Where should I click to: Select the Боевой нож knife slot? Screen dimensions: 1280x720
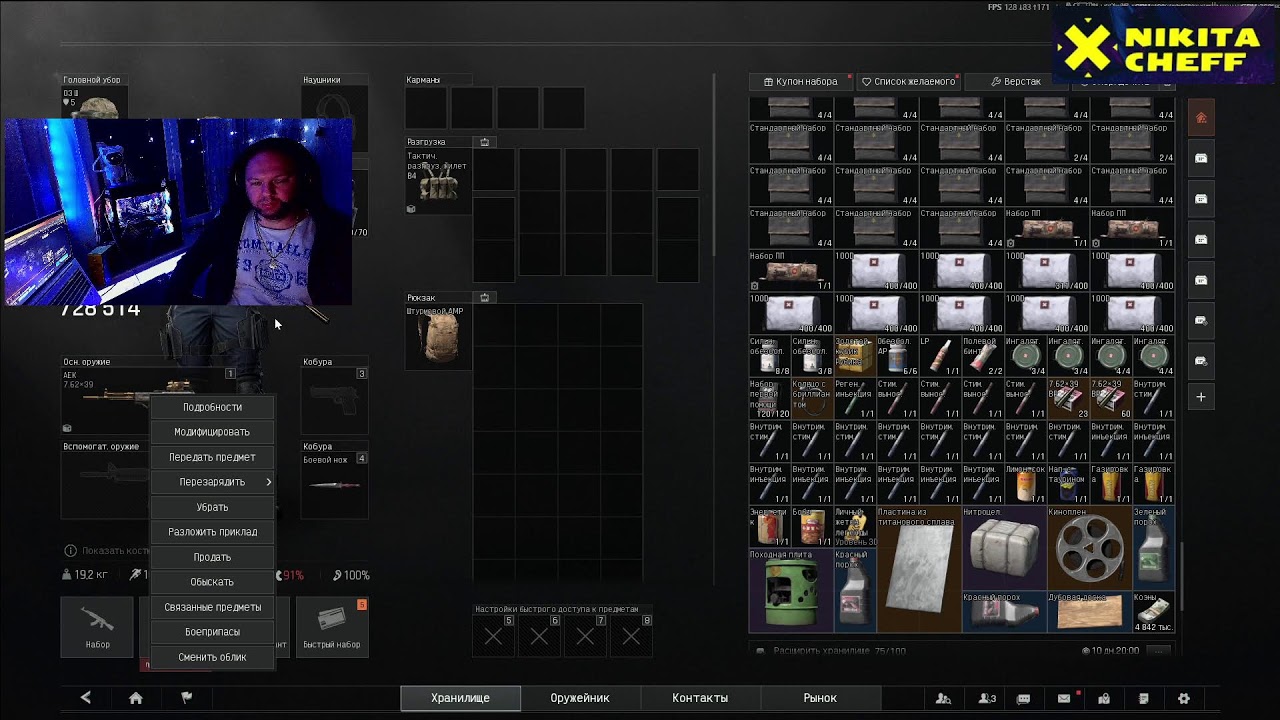pos(335,485)
